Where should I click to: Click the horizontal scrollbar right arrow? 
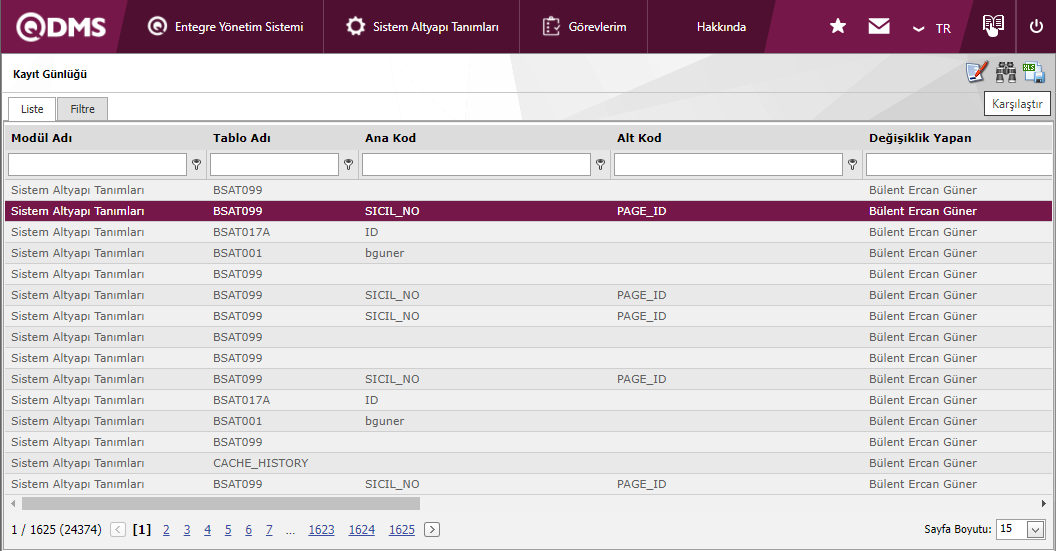[x=1044, y=504]
